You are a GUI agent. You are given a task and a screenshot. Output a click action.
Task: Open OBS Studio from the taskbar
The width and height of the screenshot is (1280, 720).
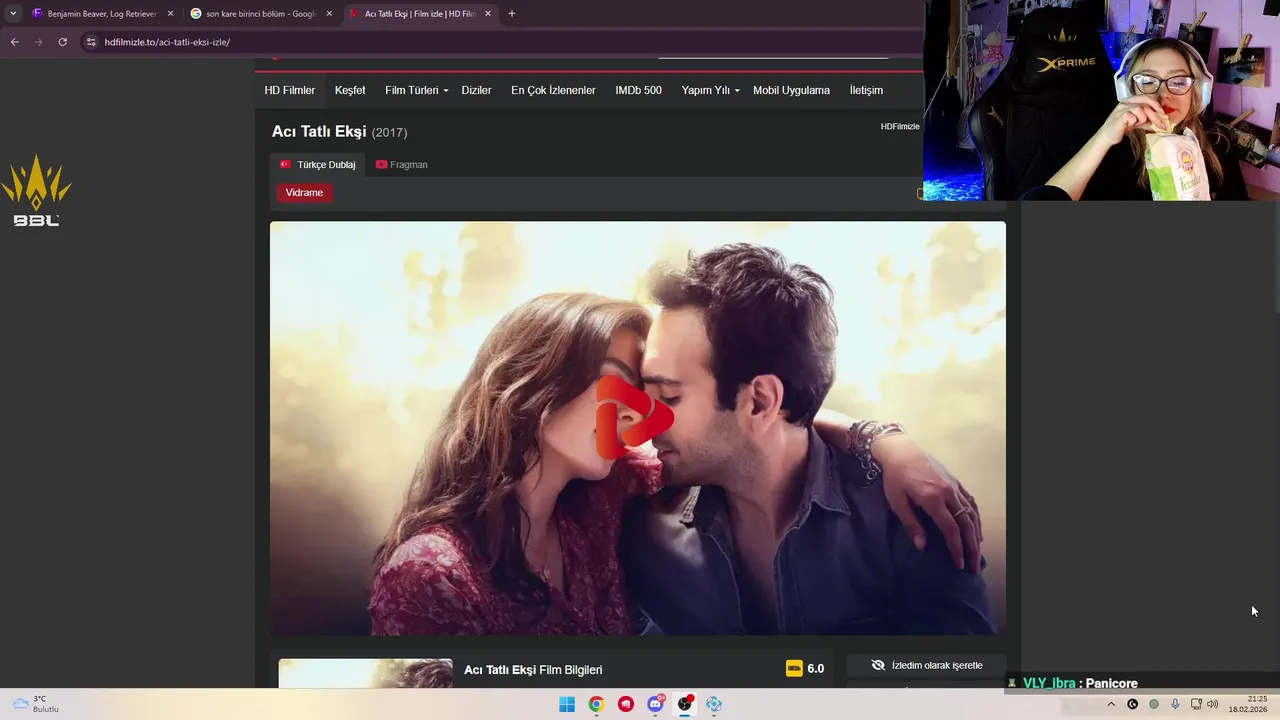(x=685, y=704)
